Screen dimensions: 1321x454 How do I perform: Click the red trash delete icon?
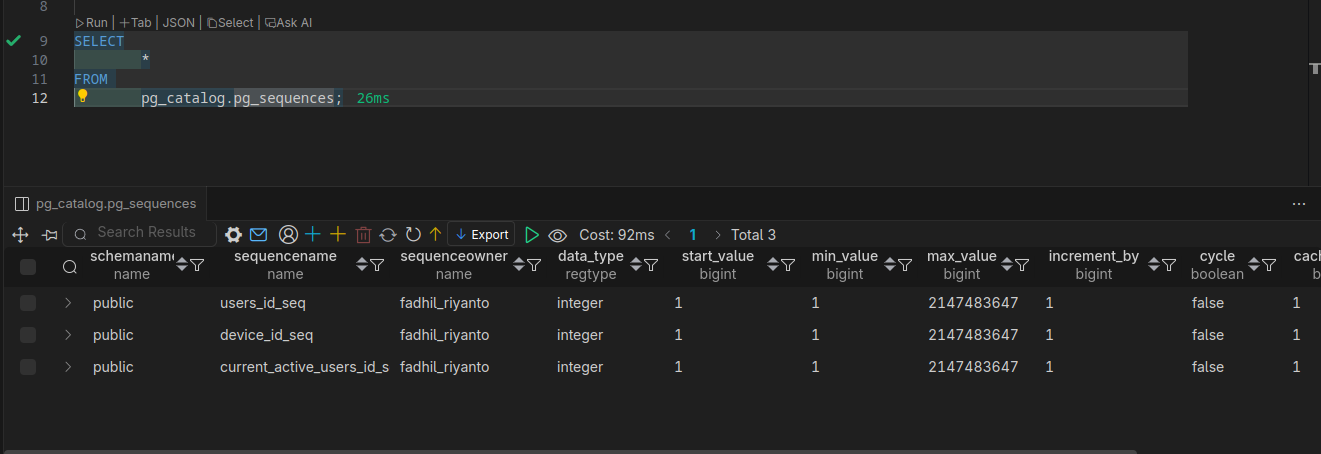coord(363,235)
